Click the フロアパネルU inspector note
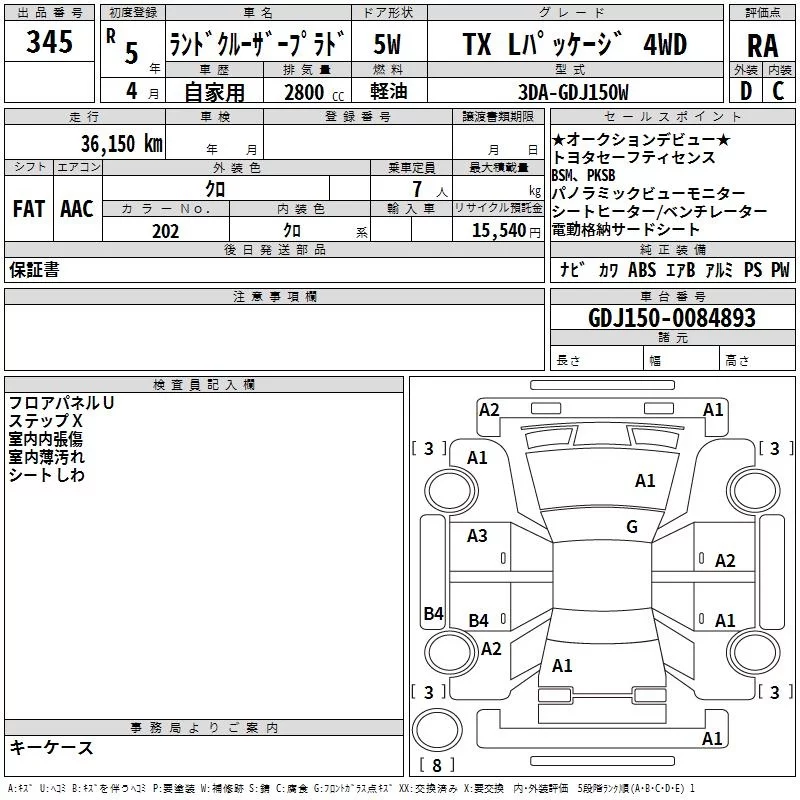The width and height of the screenshot is (800, 800). coord(61,403)
